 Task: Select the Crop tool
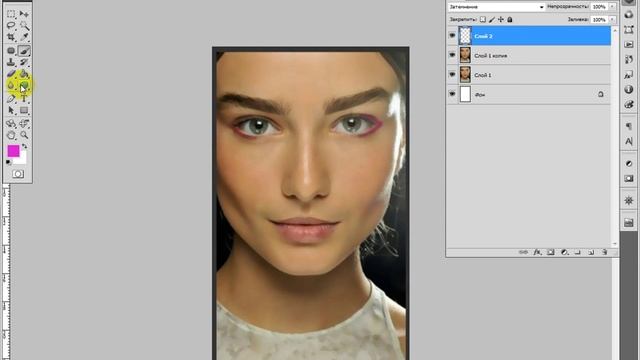point(11,37)
